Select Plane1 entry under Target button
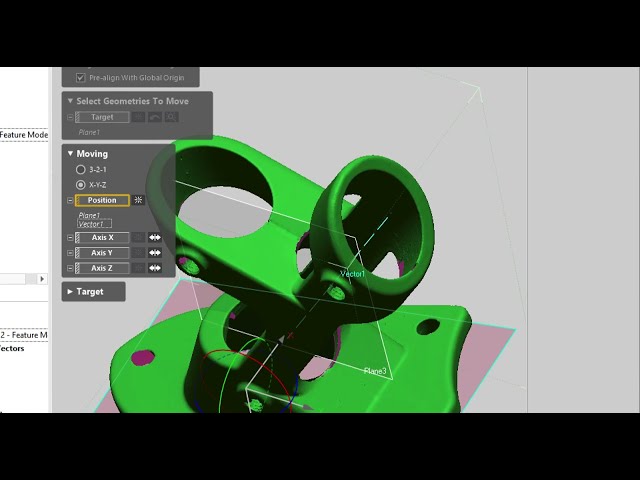This screenshot has width=640, height=480. [x=89, y=132]
